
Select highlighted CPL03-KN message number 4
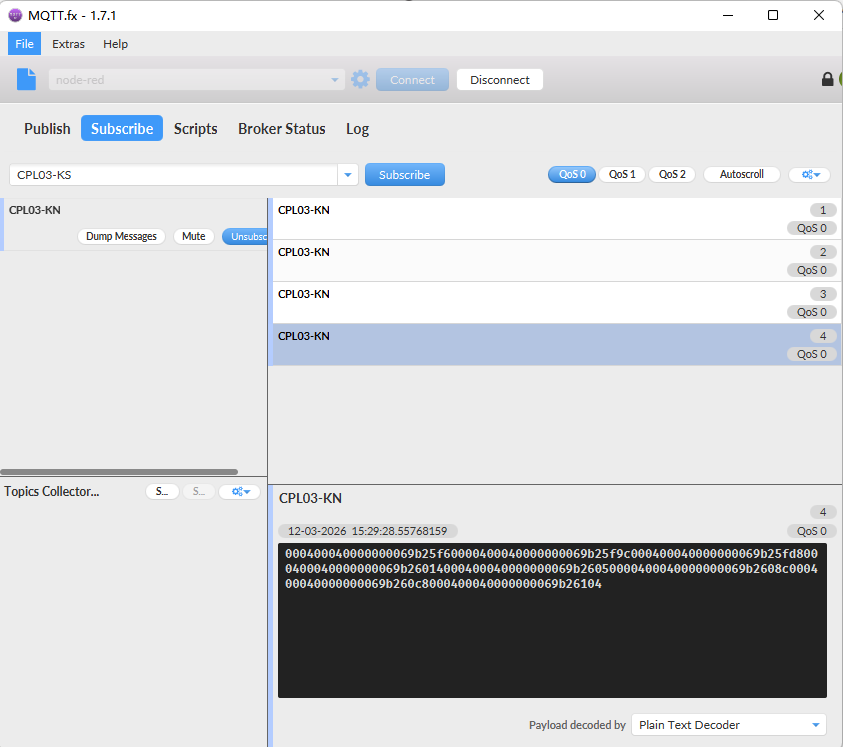coord(556,345)
